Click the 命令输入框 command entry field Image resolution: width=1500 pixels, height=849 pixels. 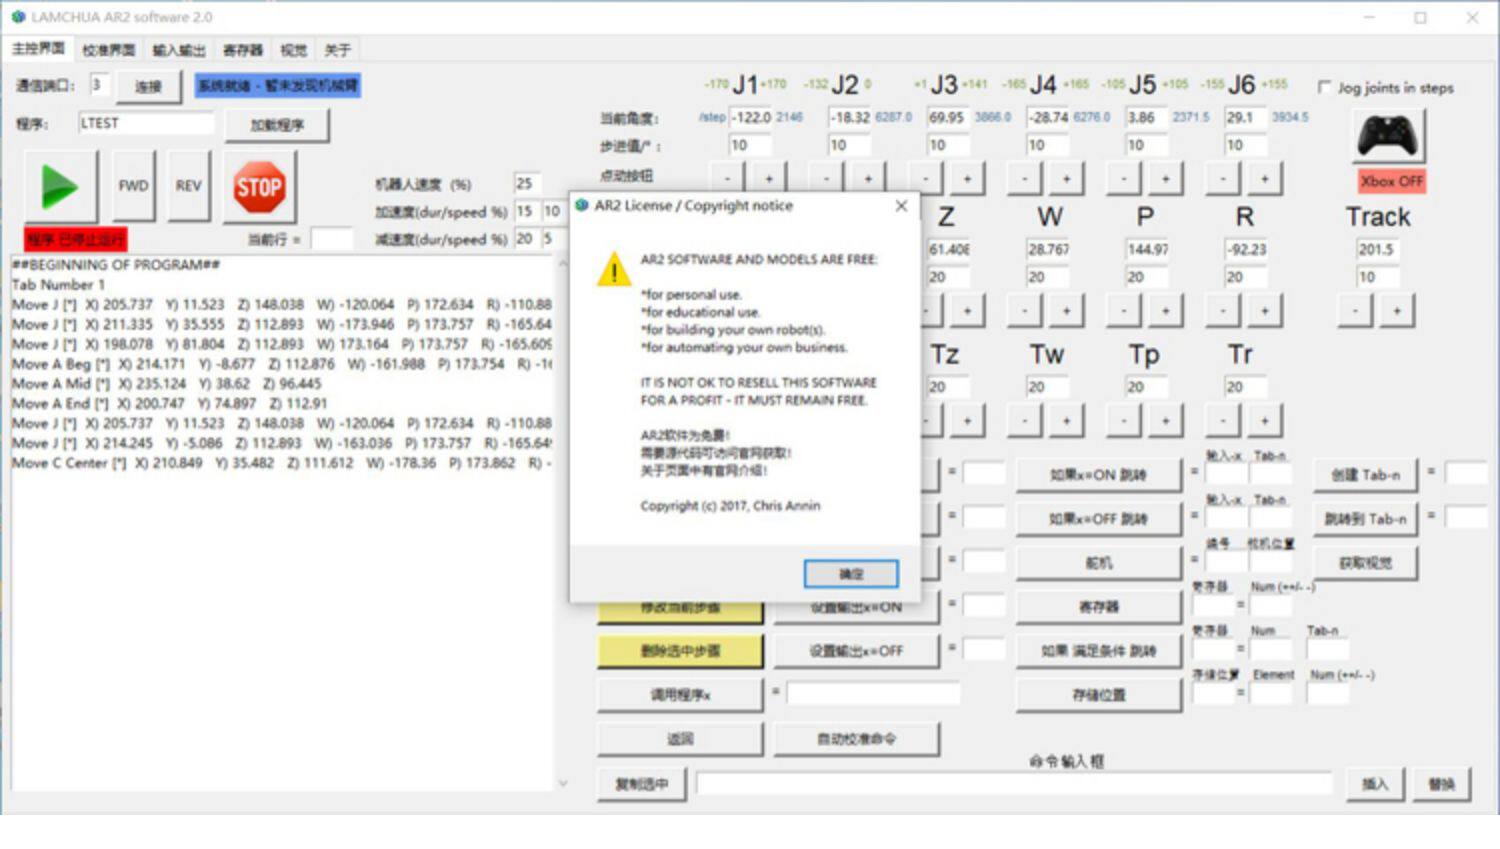pos(1014,784)
